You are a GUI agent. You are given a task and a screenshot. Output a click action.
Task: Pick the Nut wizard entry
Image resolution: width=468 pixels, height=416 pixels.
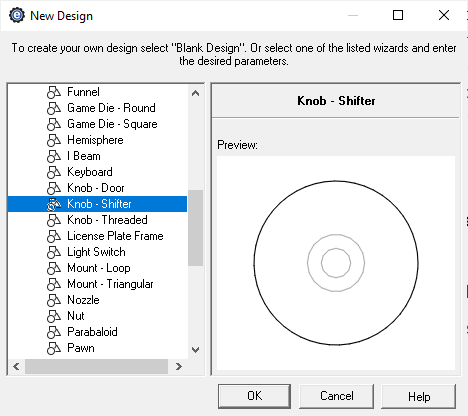tap(76, 316)
